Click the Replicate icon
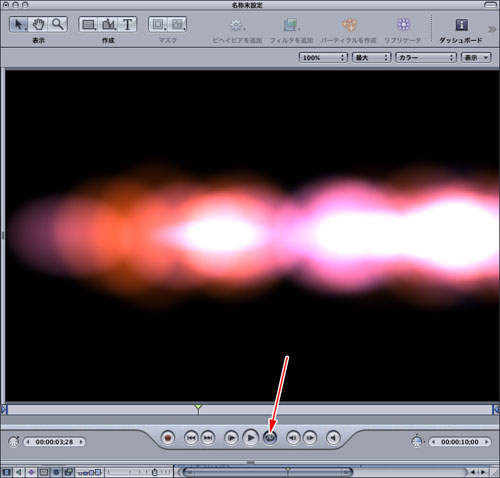 [403, 25]
